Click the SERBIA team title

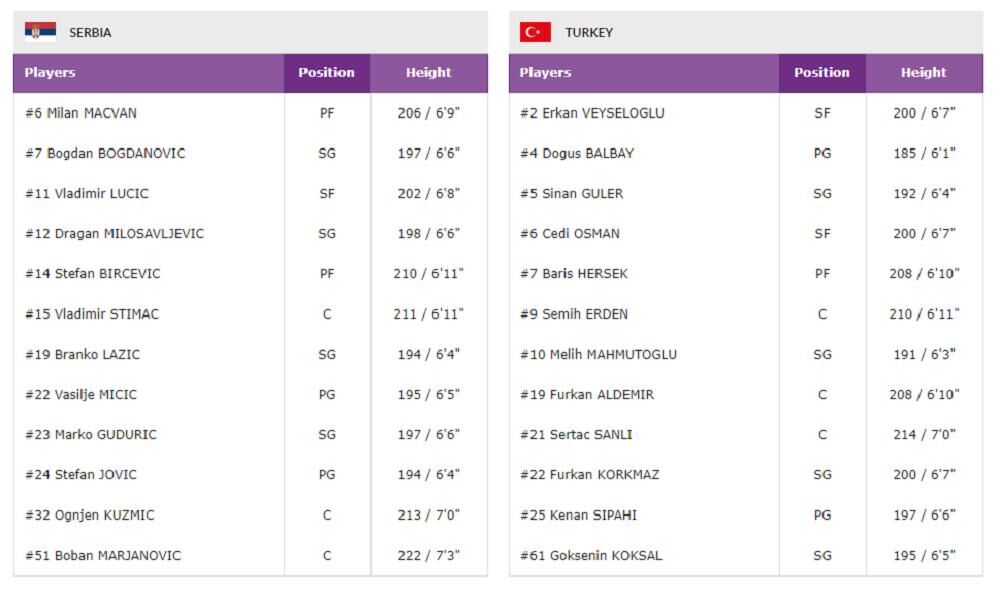pyautogui.click(x=90, y=33)
